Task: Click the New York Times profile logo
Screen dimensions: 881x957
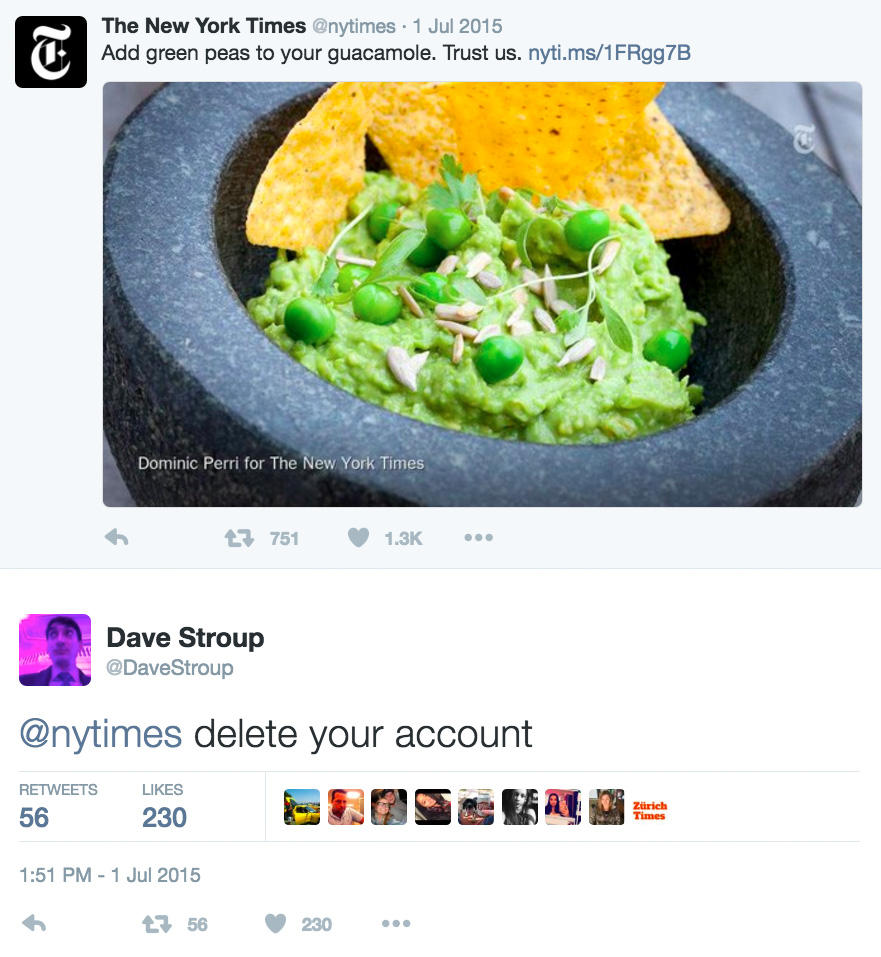Action: click(51, 52)
